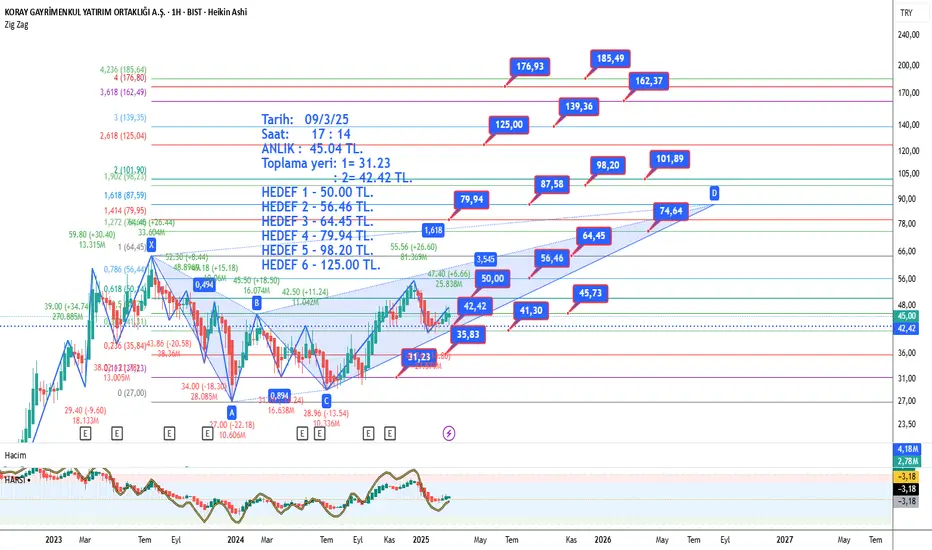Image resolution: width=932 pixels, height=550 pixels.
Task: Click the 4,18M volume axis label
Action: click(906, 449)
